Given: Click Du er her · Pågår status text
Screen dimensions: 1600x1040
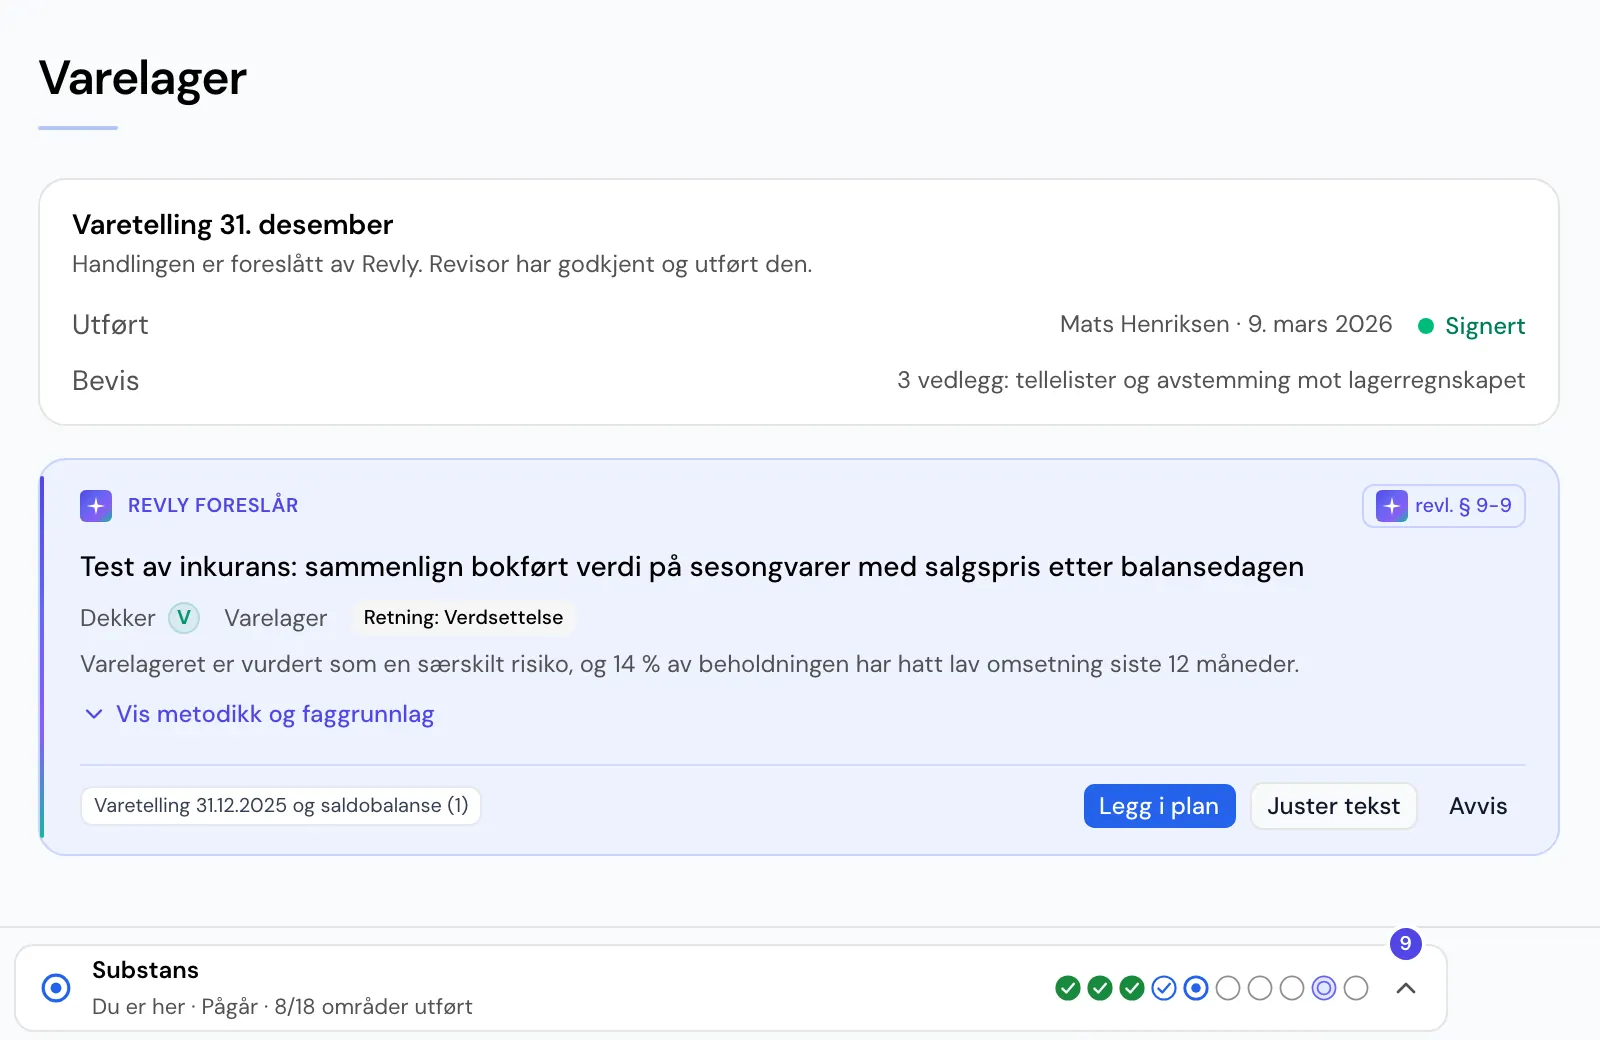Looking at the screenshot, I should [x=282, y=1007].
